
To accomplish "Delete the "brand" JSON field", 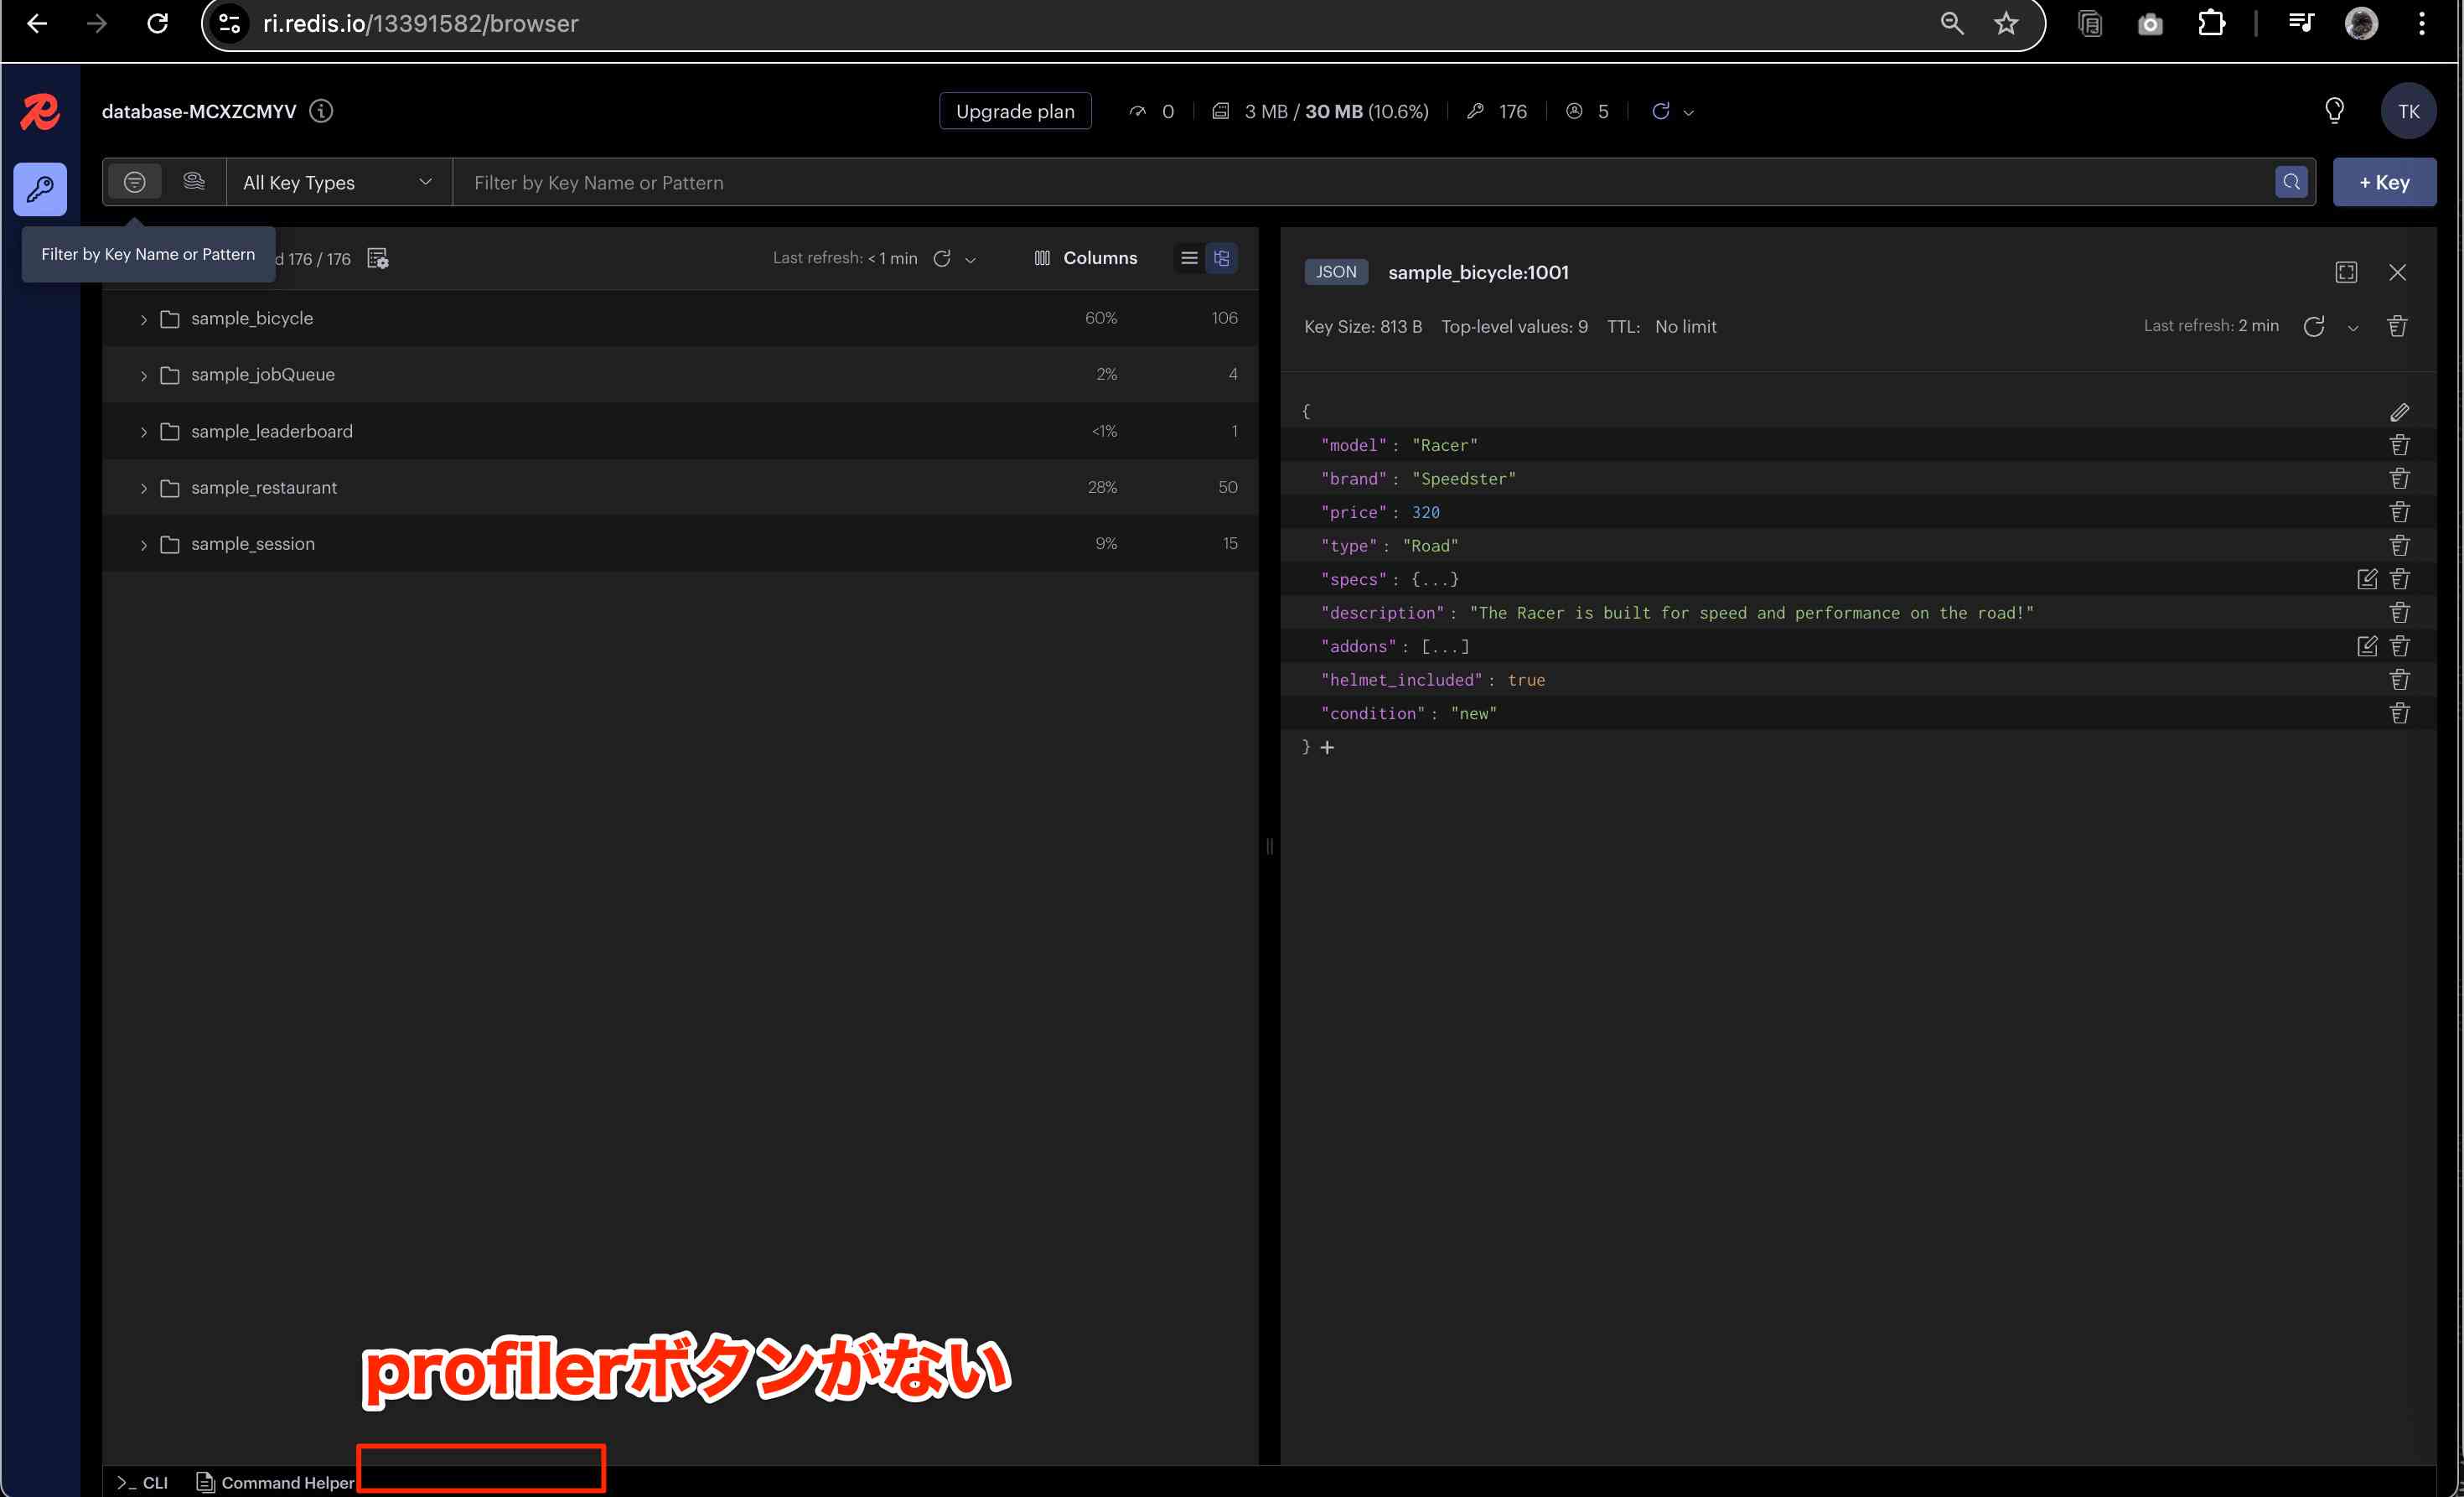I will tap(2399, 479).
